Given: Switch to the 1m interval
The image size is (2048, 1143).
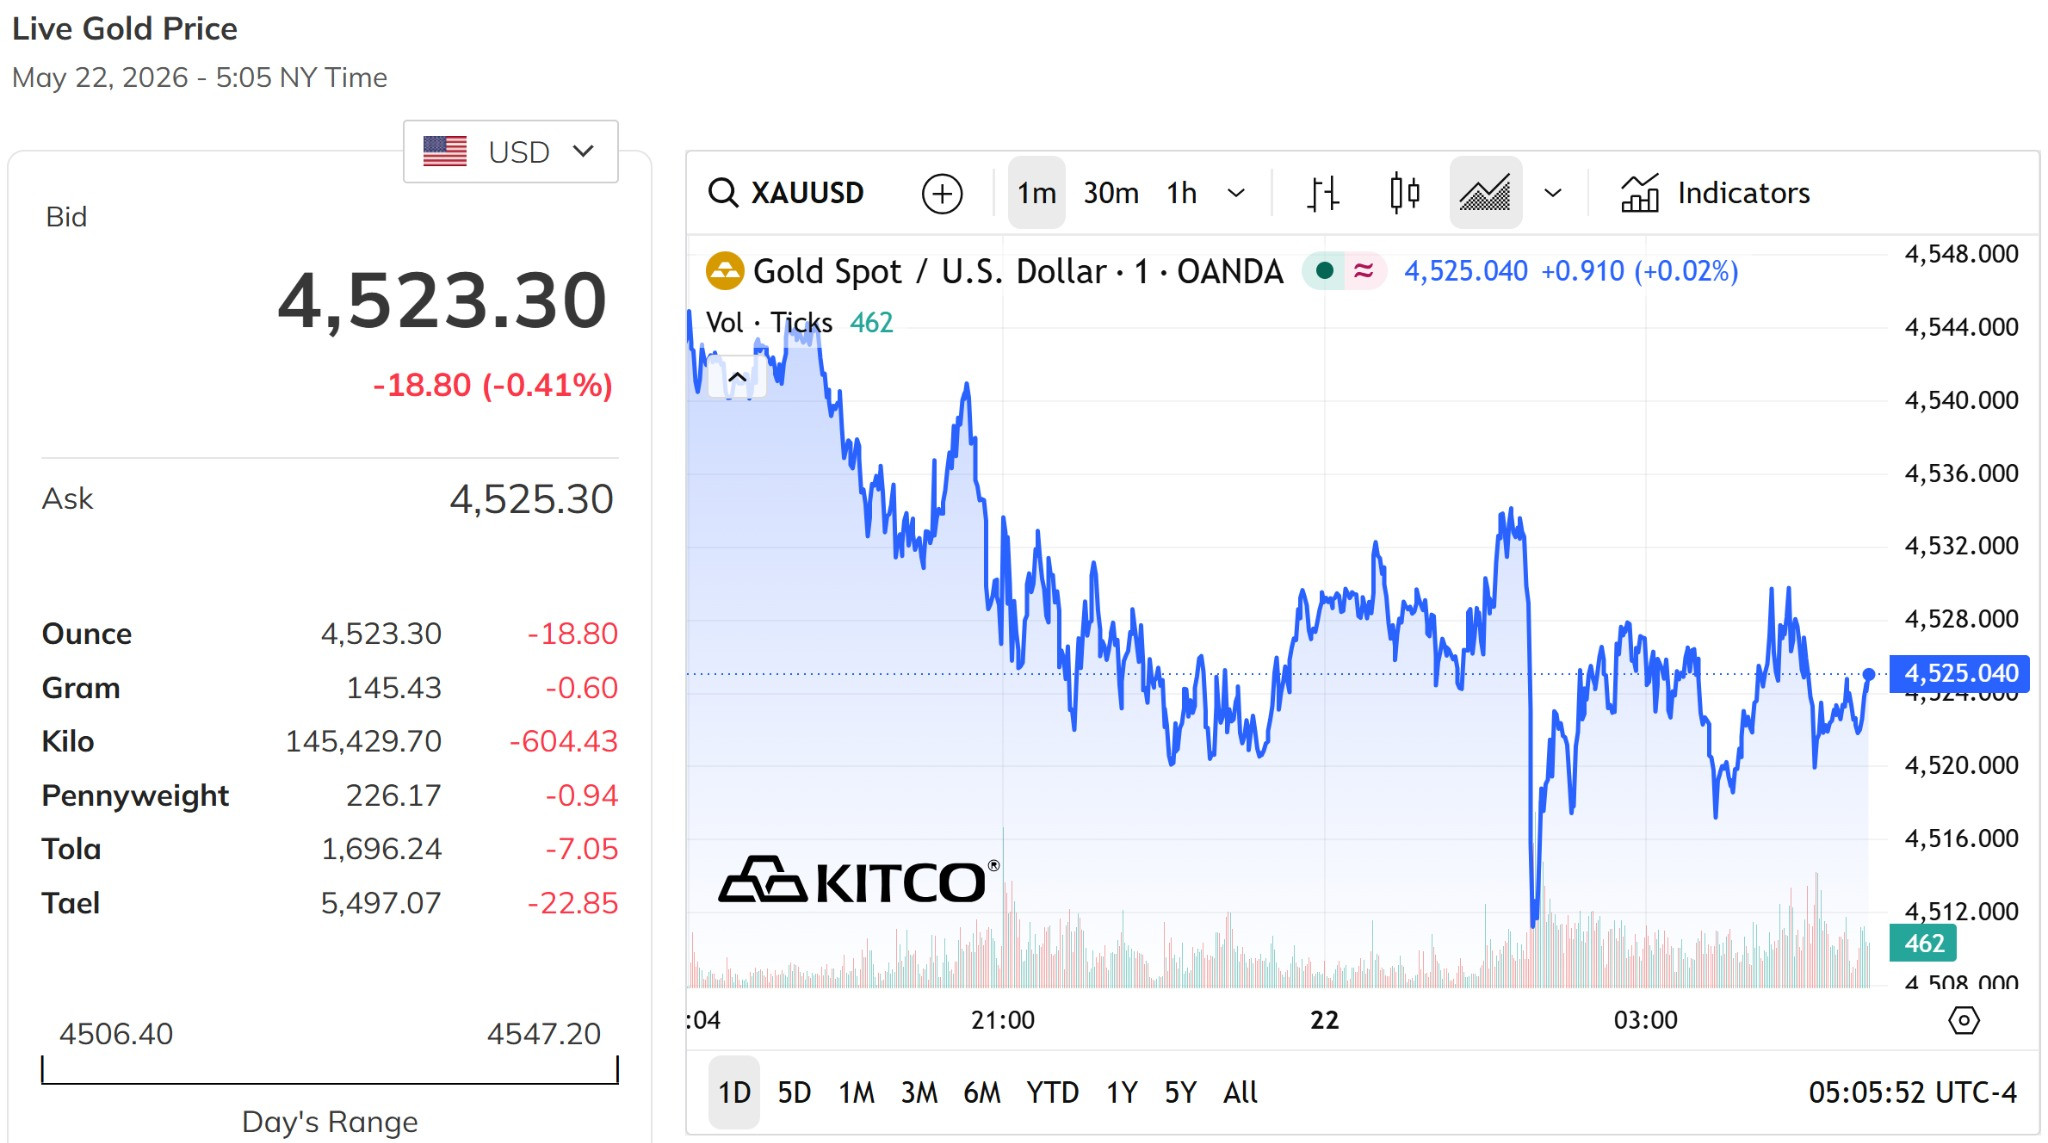Looking at the screenshot, I should pyautogui.click(x=1036, y=193).
